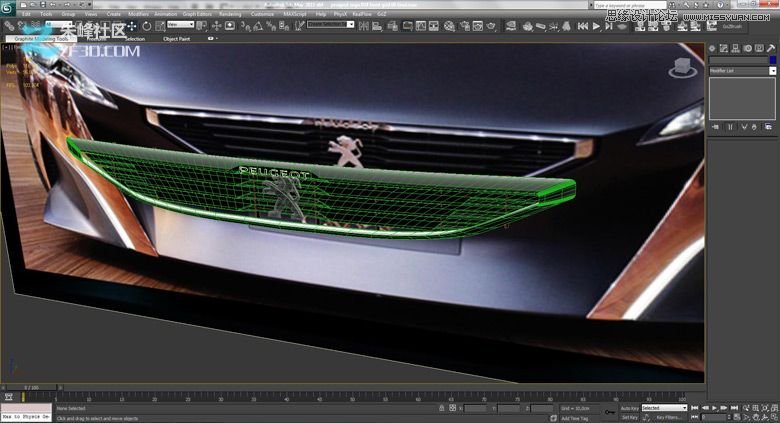This screenshot has width=780, height=423.
Task: Open the named selection sets dropdown
Action: [x=330, y=24]
